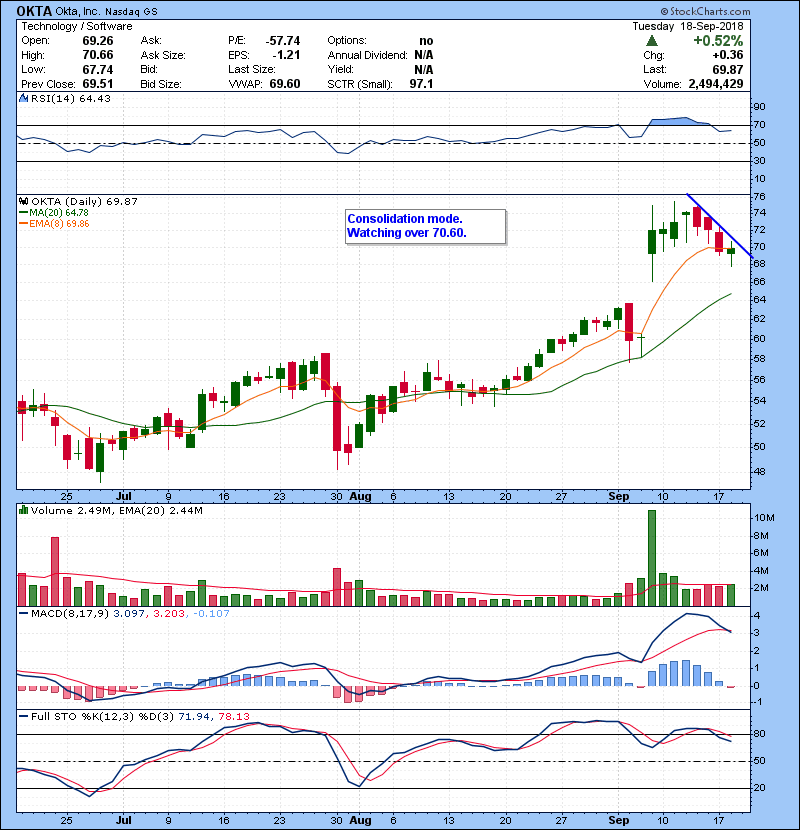Click the RSI(14) 64.43 label text
Image resolution: width=800 pixels, height=830 pixels.
coord(71,98)
